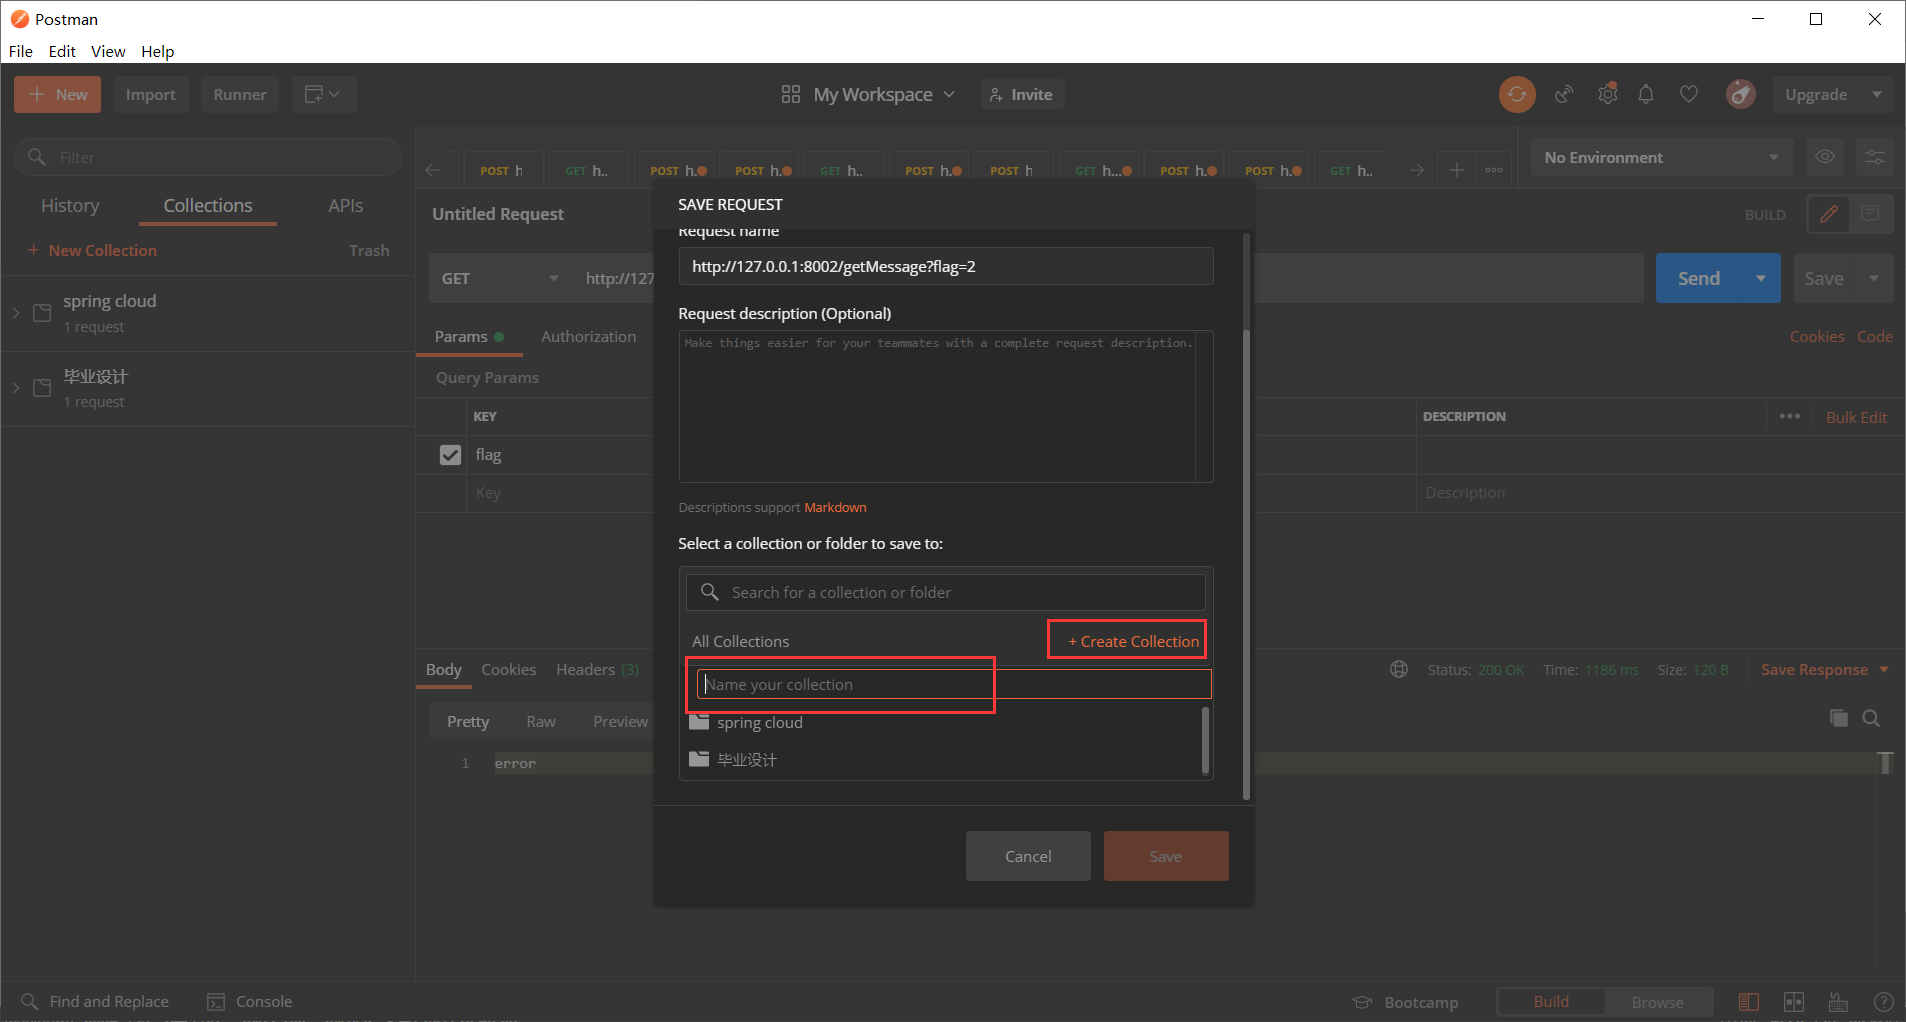1906x1022 pixels.
Task: Open help question mark icon
Action: [1883, 1002]
